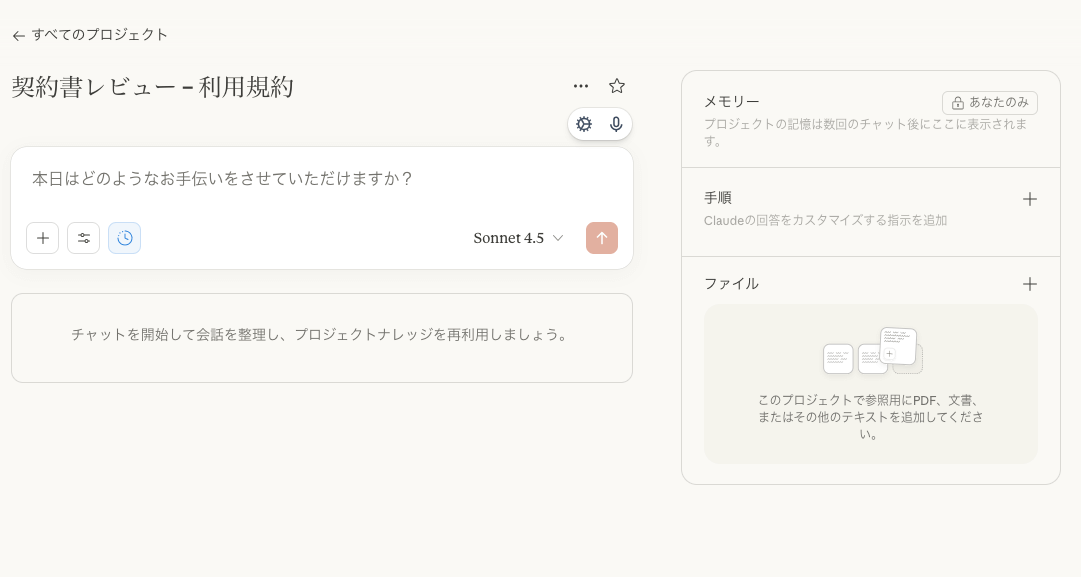The height and width of the screenshot is (577, 1081).
Task: Expand the ファイル section with plus
Action: (x=1030, y=284)
